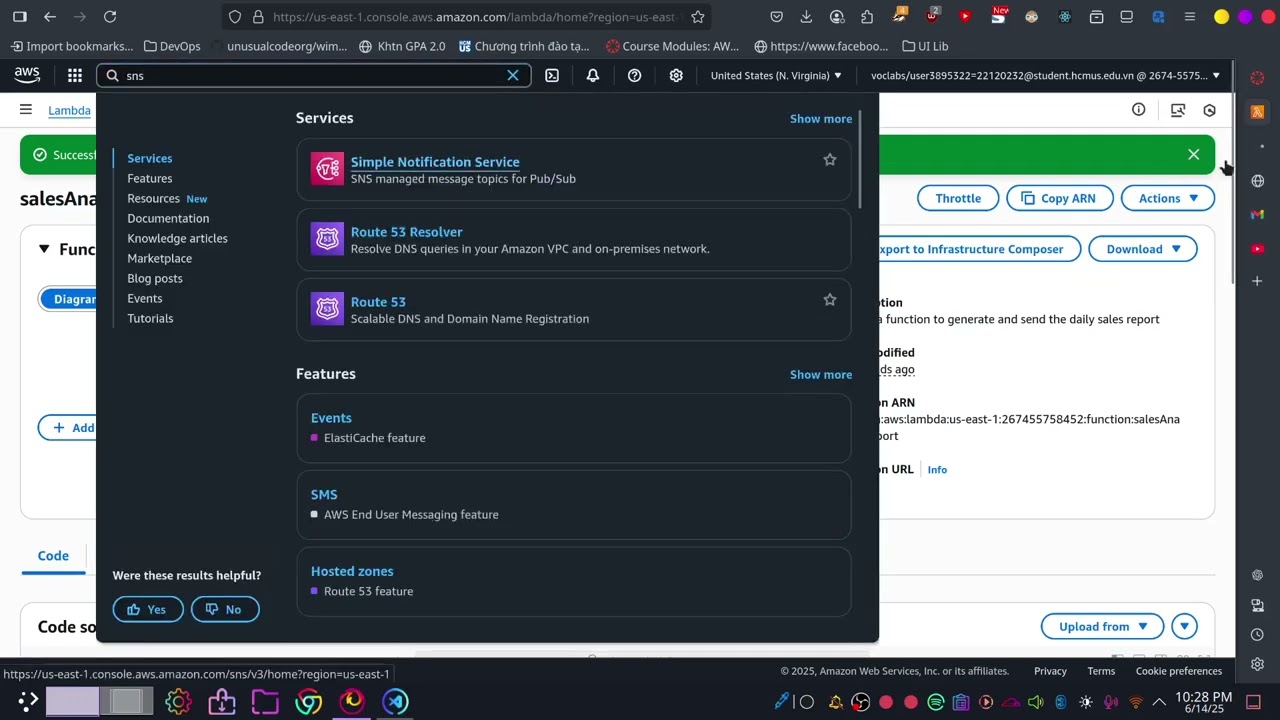Click the Simple Notification Service icon
This screenshot has height=720, width=1280.
point(327,169)
